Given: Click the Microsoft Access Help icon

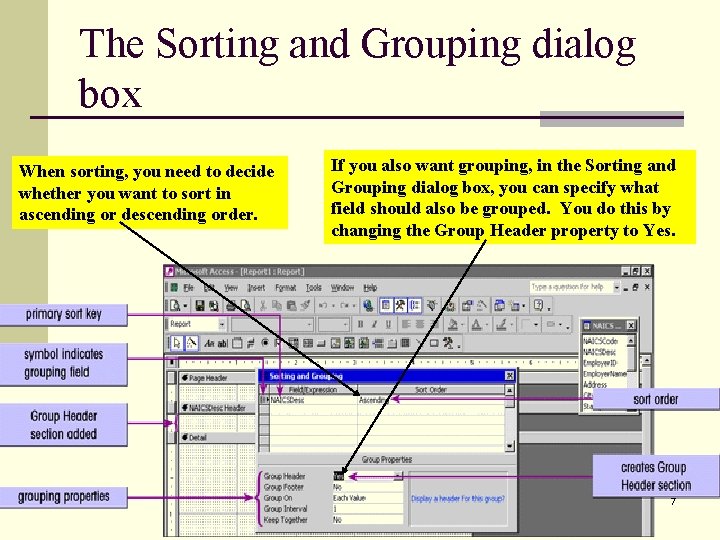Looking at the screenshot, I should [x=538, y=305].
